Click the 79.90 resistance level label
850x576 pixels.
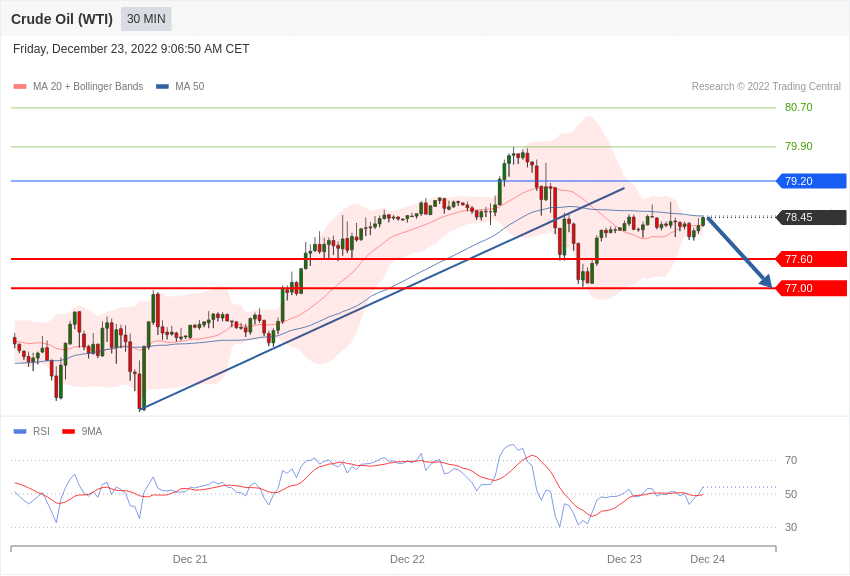[799, 146]
